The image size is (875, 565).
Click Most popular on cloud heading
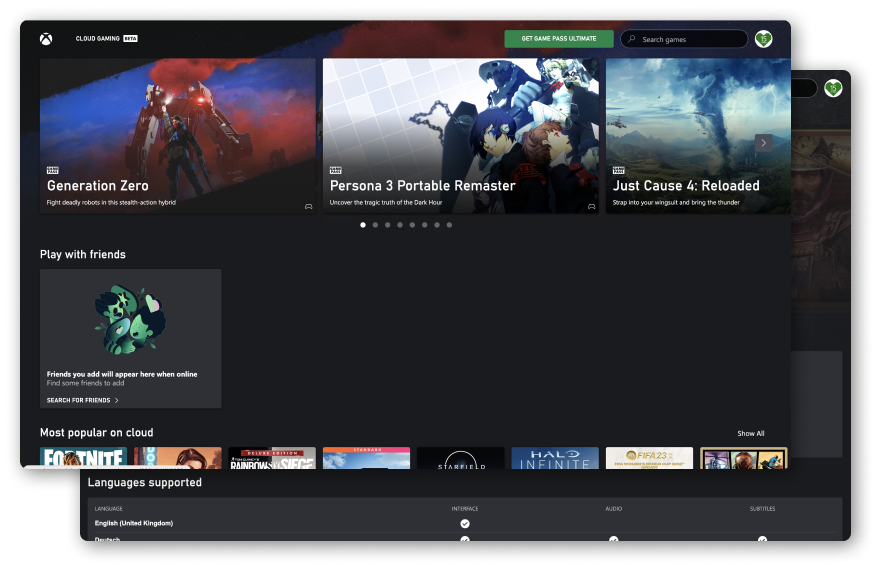pyautogui.click(x=97, y=433)
